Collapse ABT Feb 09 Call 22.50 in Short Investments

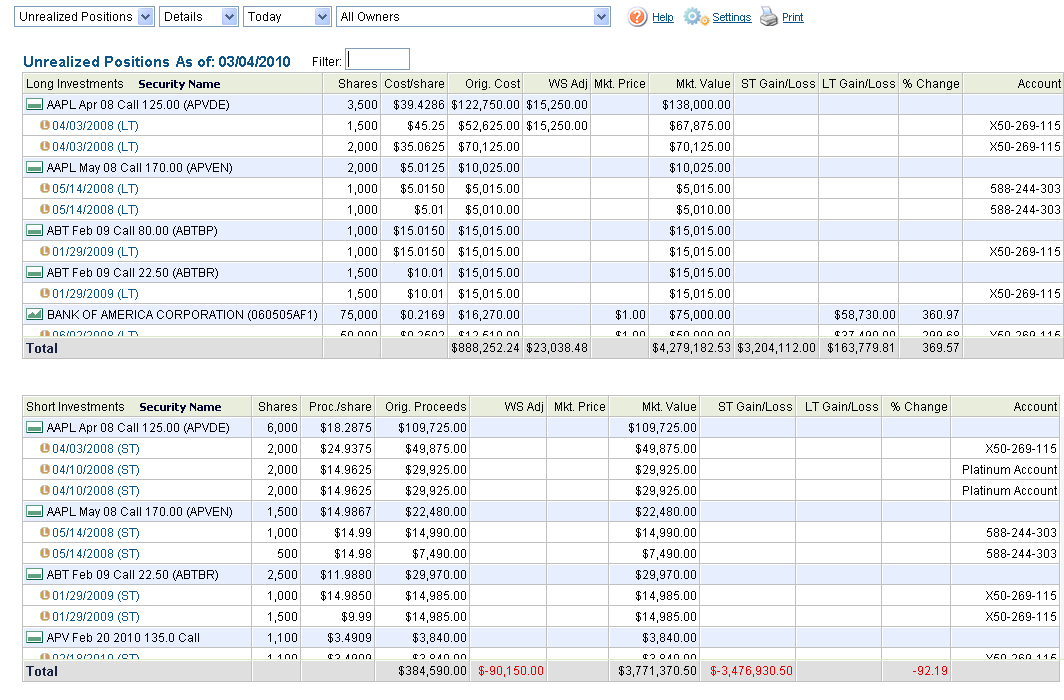[x=34, y=575]
